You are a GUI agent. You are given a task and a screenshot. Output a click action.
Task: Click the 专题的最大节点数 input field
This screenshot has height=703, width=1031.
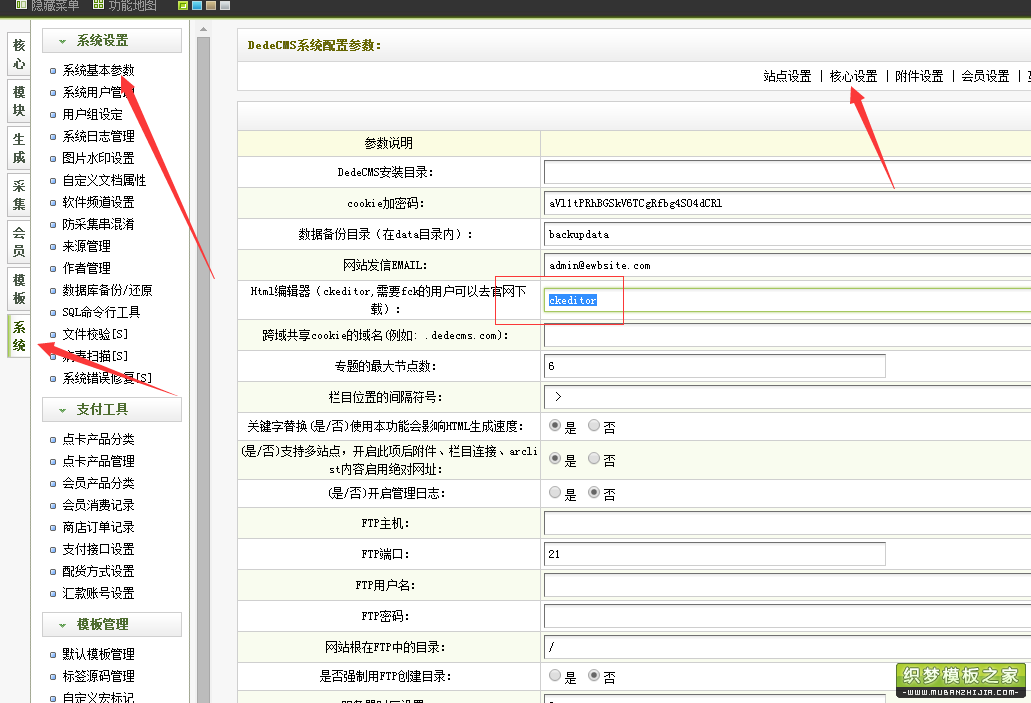(715, 366)
